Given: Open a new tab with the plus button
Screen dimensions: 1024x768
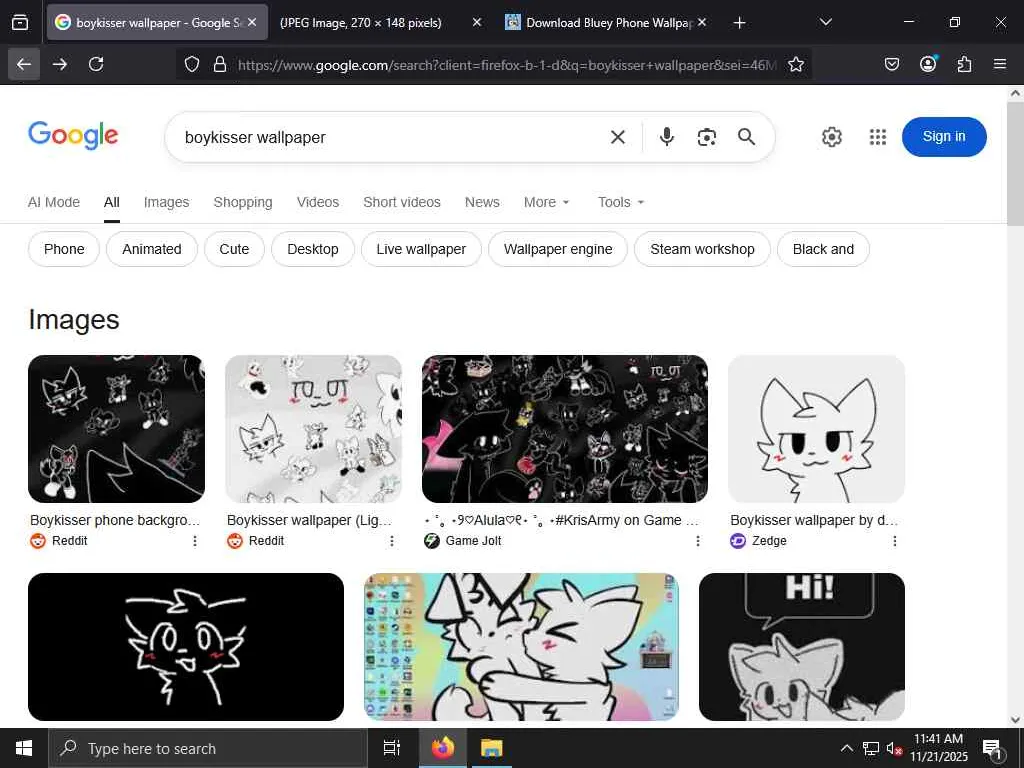Looking at the screenshot, I should pos(739,23).
